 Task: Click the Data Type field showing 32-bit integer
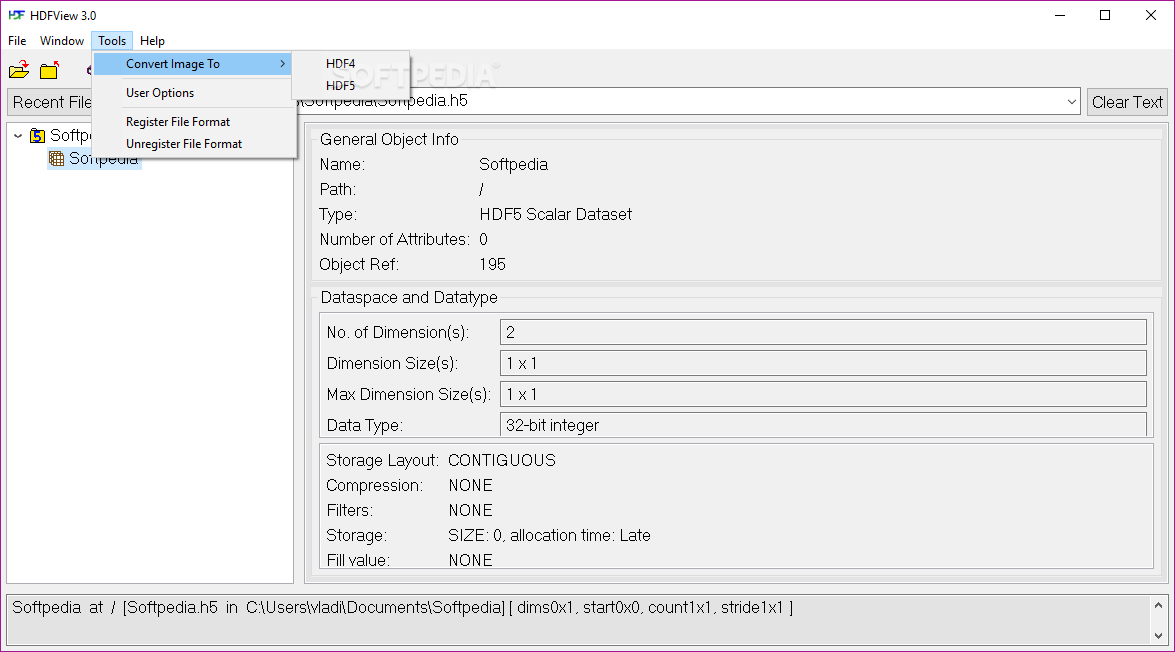tap(823, 424)
